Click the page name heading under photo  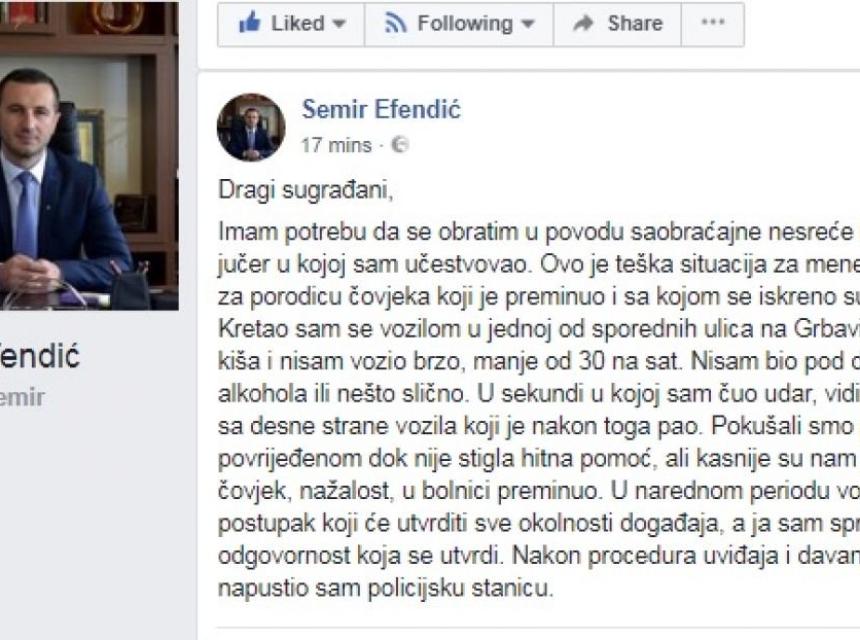(40, 356)
